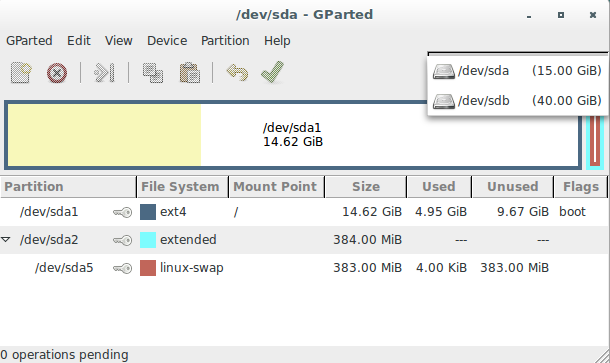Click the linux-swap red color swatch
This screenshot has width=610, height=363.
[148, 268]
